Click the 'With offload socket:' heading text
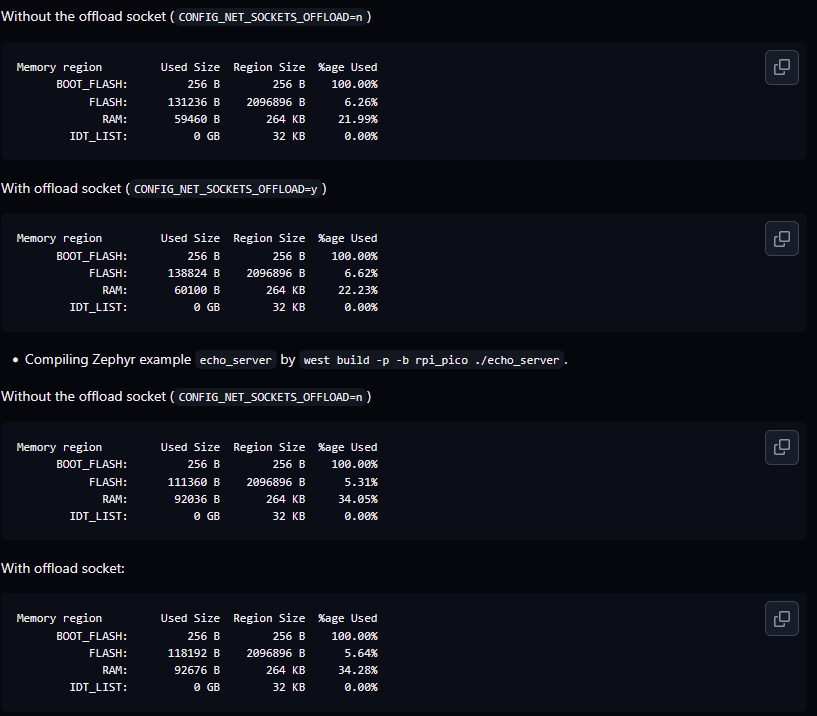The height and width of the screenshot is (716, 817). pos(62,568)
